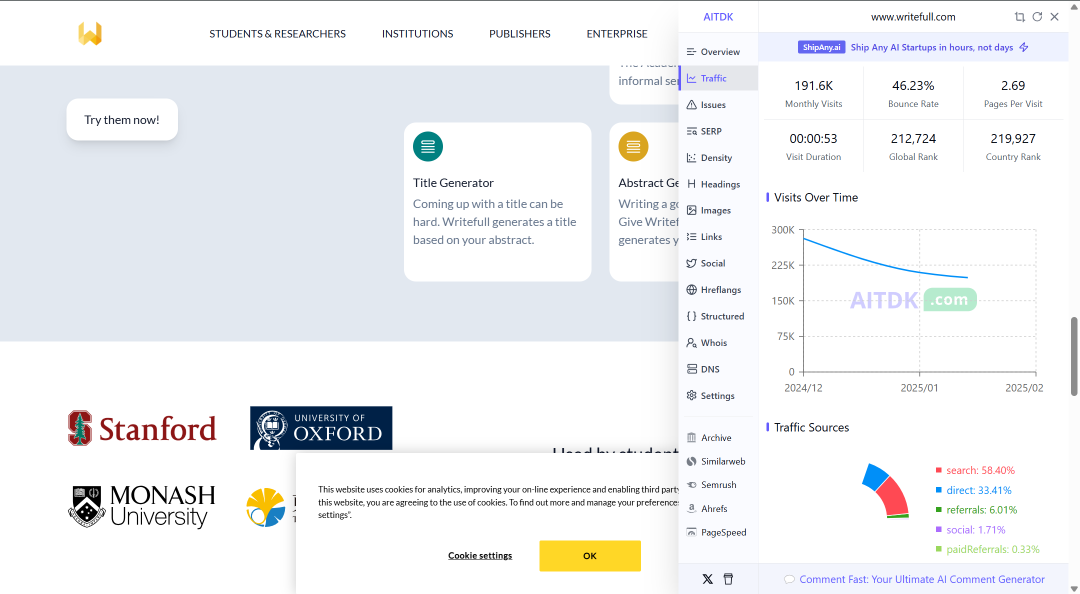1080x594 pixels.
Task: Click the refresh icon in panel header
Action: point(1037,17)
